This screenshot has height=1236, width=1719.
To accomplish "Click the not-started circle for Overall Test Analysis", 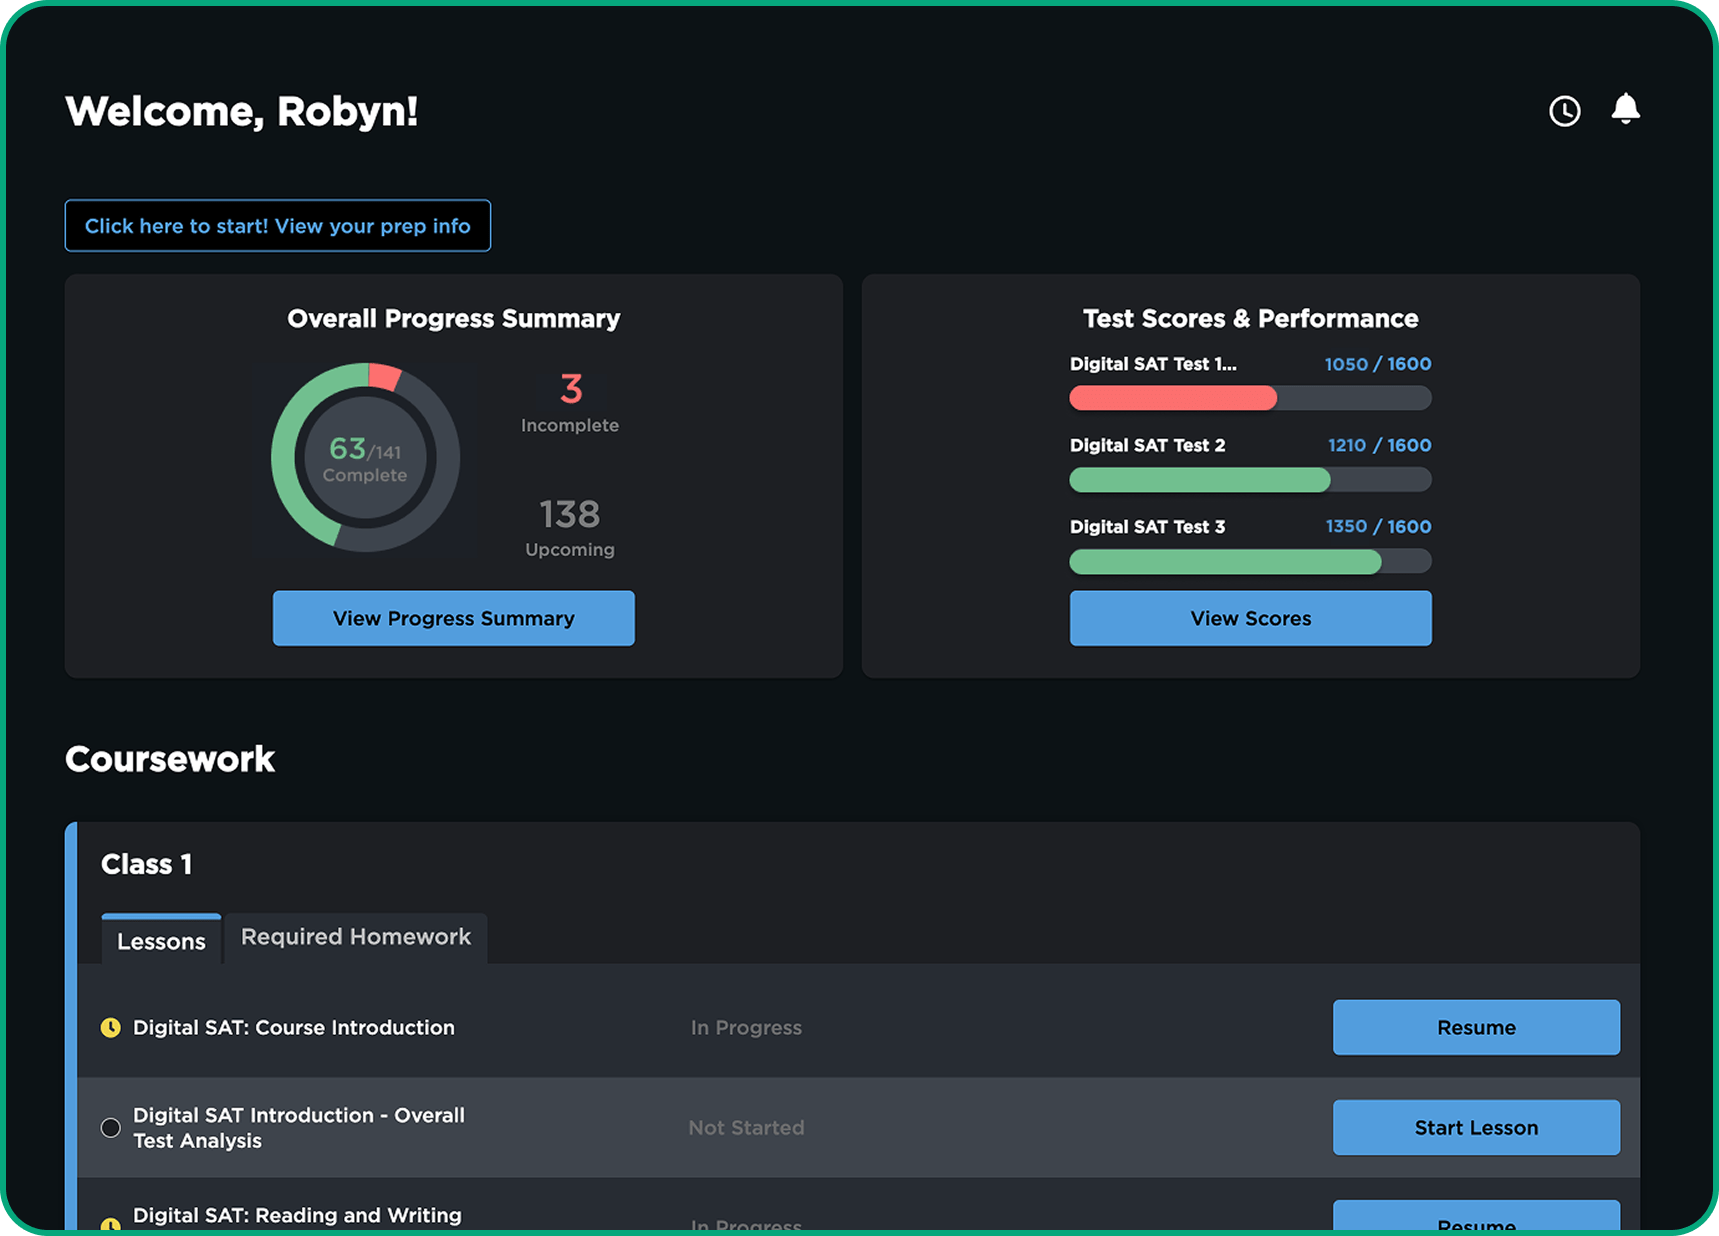I will 111,1128.
